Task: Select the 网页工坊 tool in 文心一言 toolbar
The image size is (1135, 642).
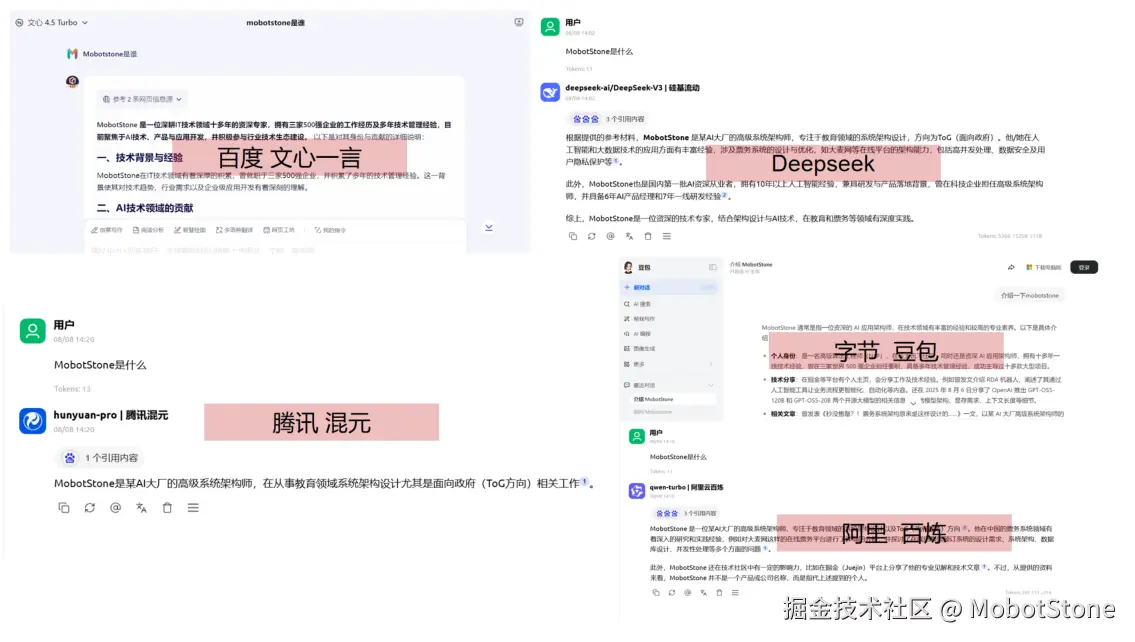Action: (x=279, y=230)
